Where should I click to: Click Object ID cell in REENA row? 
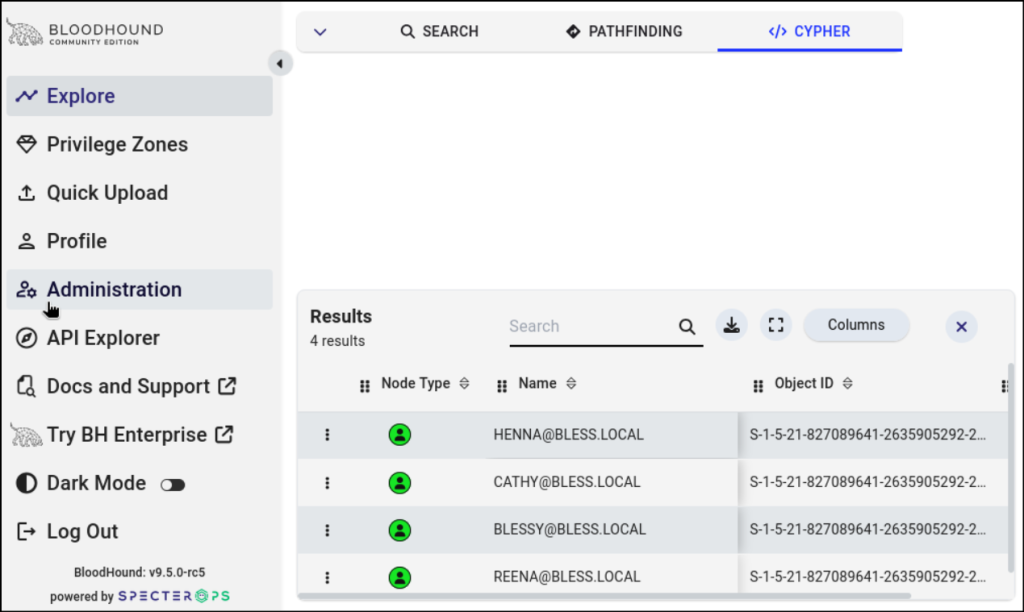click(868, 577)
